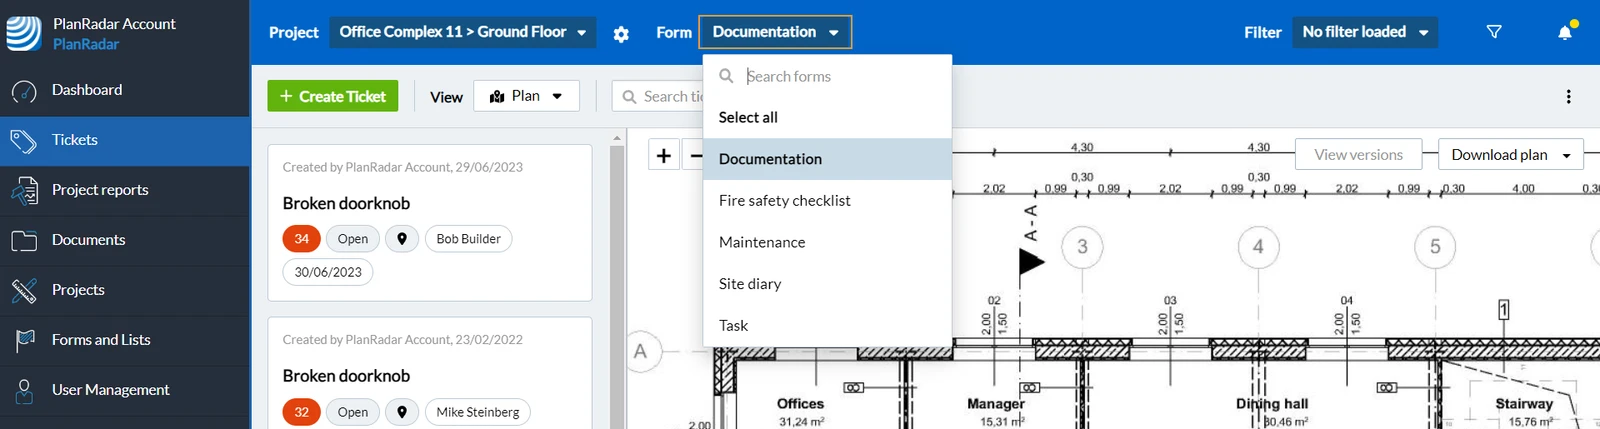
Task: Open the three-dot more options menu
Action: pyautogui.click(x=1568, y=96)
